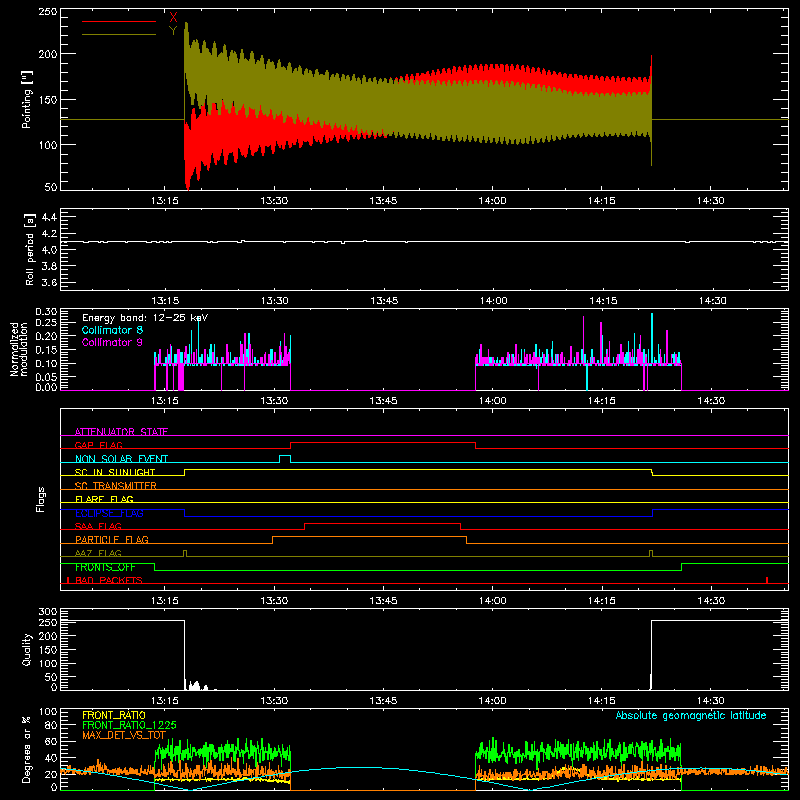Click the 13:30 tick label under the modulation plot
The image size is (800, 800).
[x=274, y=401]
